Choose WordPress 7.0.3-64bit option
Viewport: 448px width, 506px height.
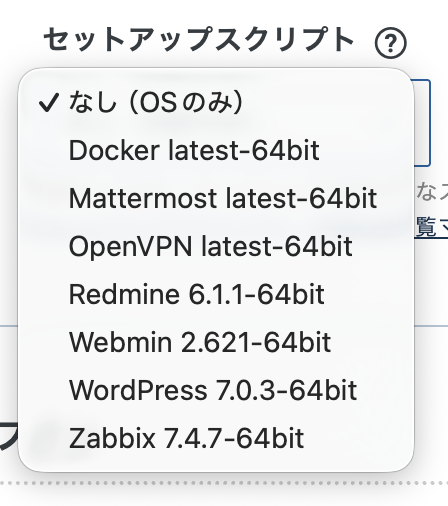[216, 390]
